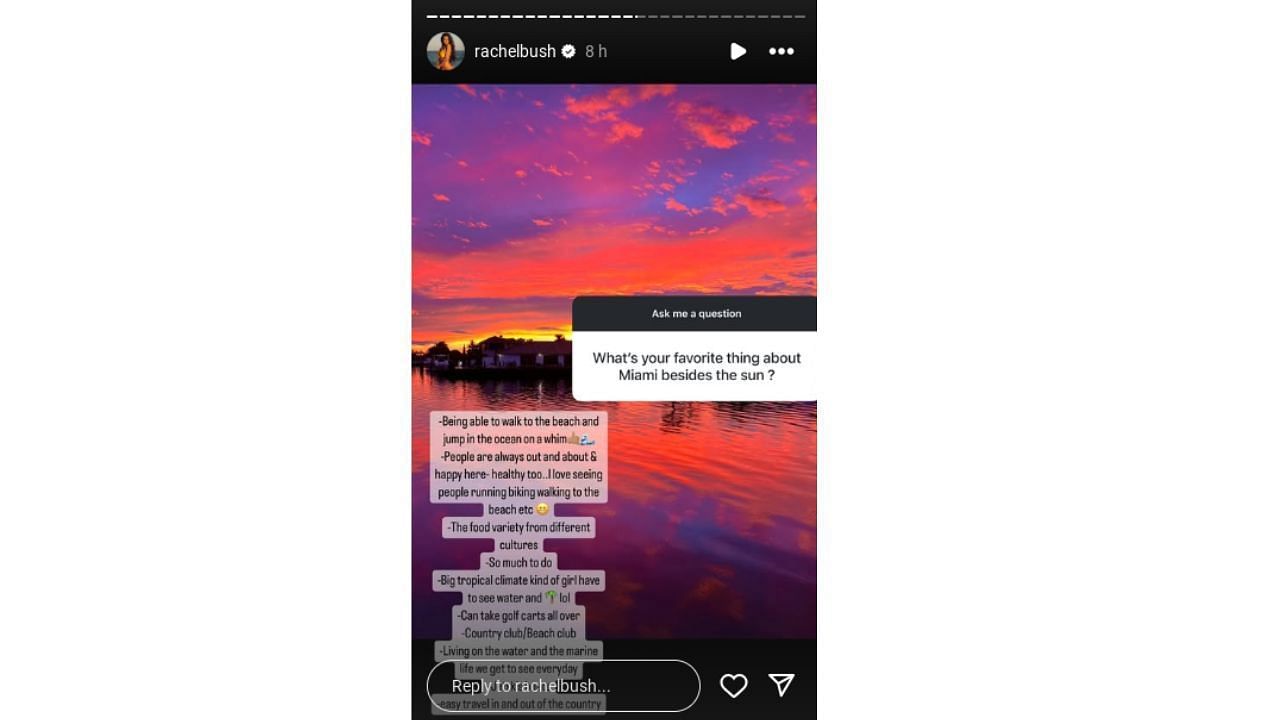Tap the "Being able to walk to the beach" line

click(520, 422)
